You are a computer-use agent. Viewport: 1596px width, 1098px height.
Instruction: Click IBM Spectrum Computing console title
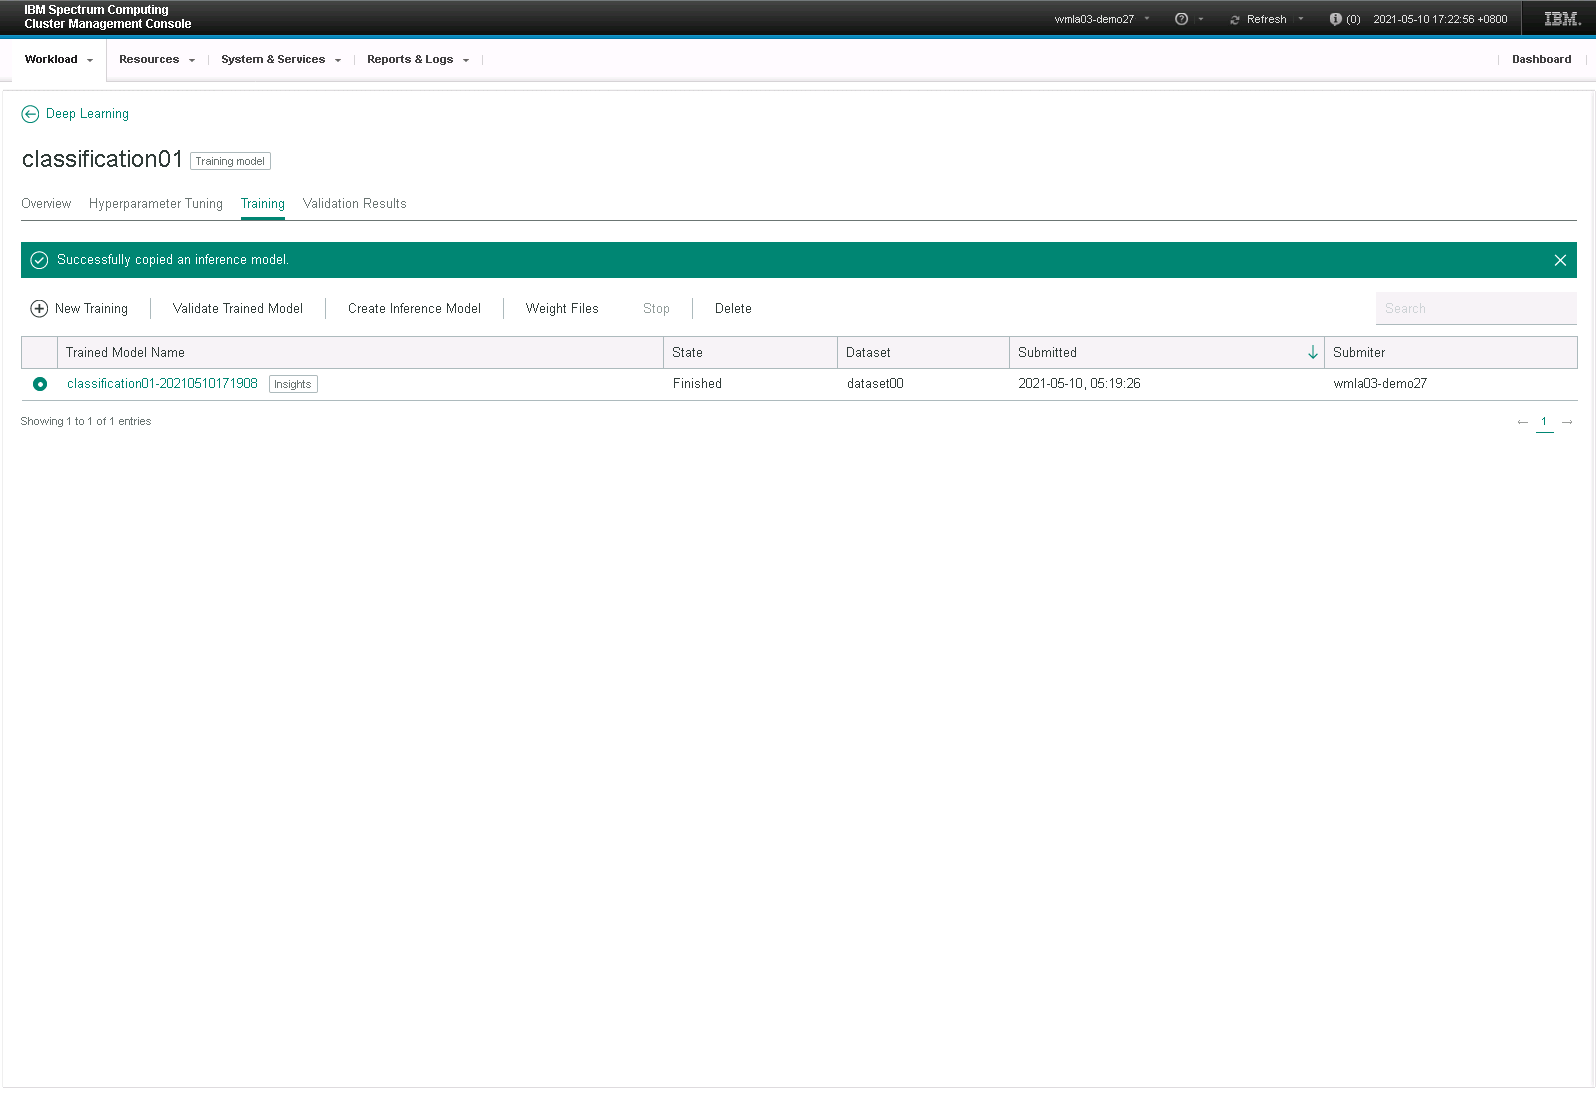tap(108, 17)
